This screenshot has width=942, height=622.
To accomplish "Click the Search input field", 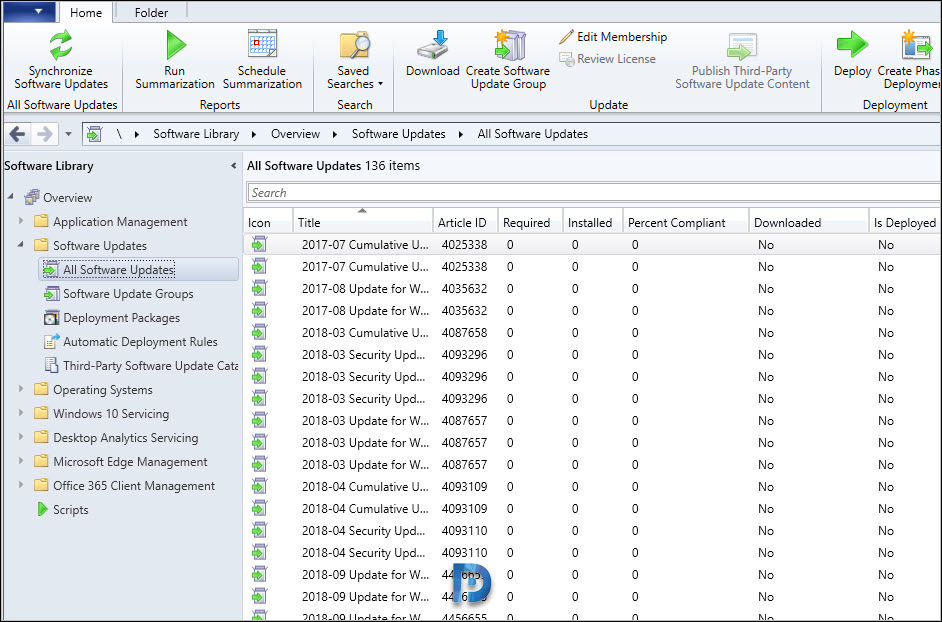I will pyautogui.click(x=593, y=193).
